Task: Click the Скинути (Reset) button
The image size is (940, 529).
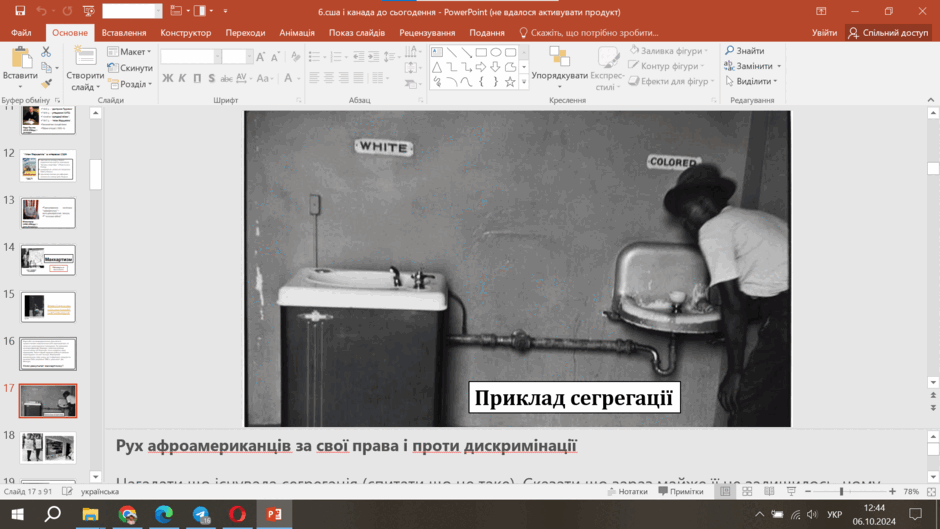Action: coord(129,68)
